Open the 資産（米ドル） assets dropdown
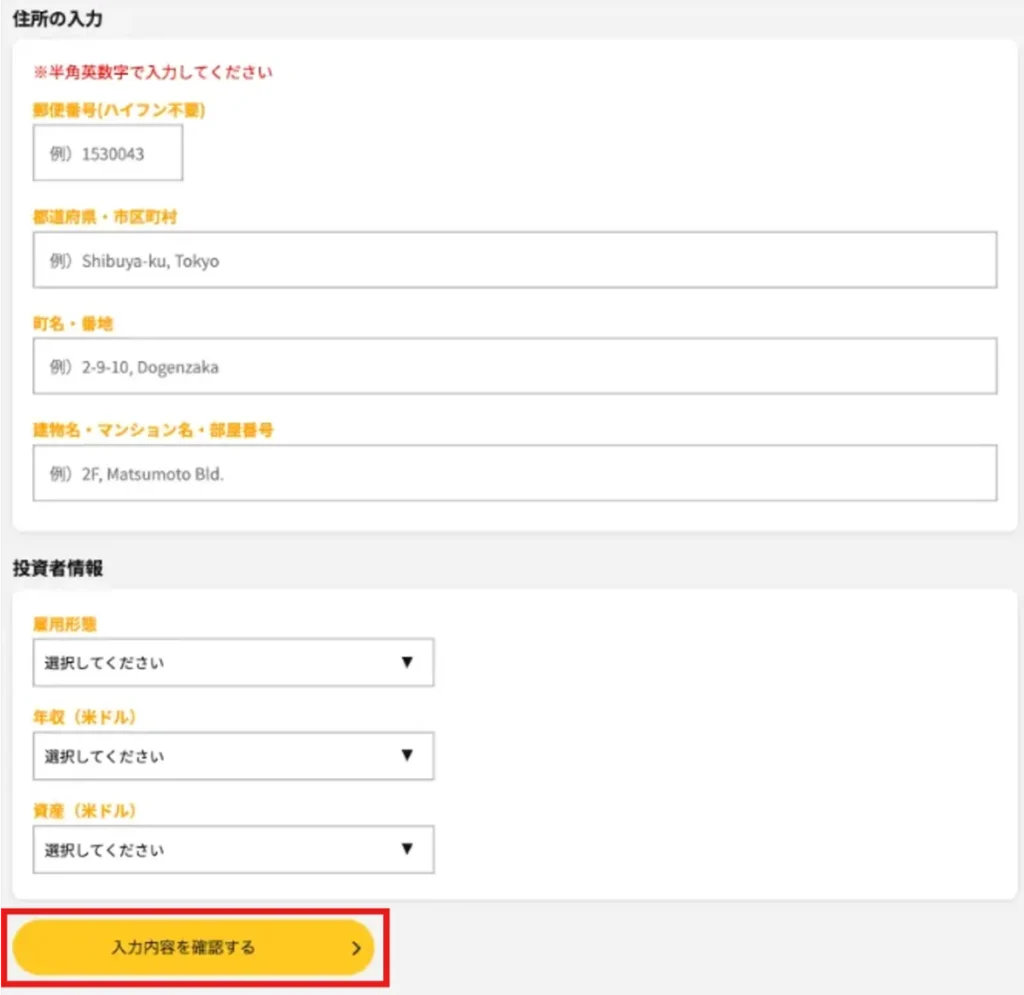 [233, 849]
